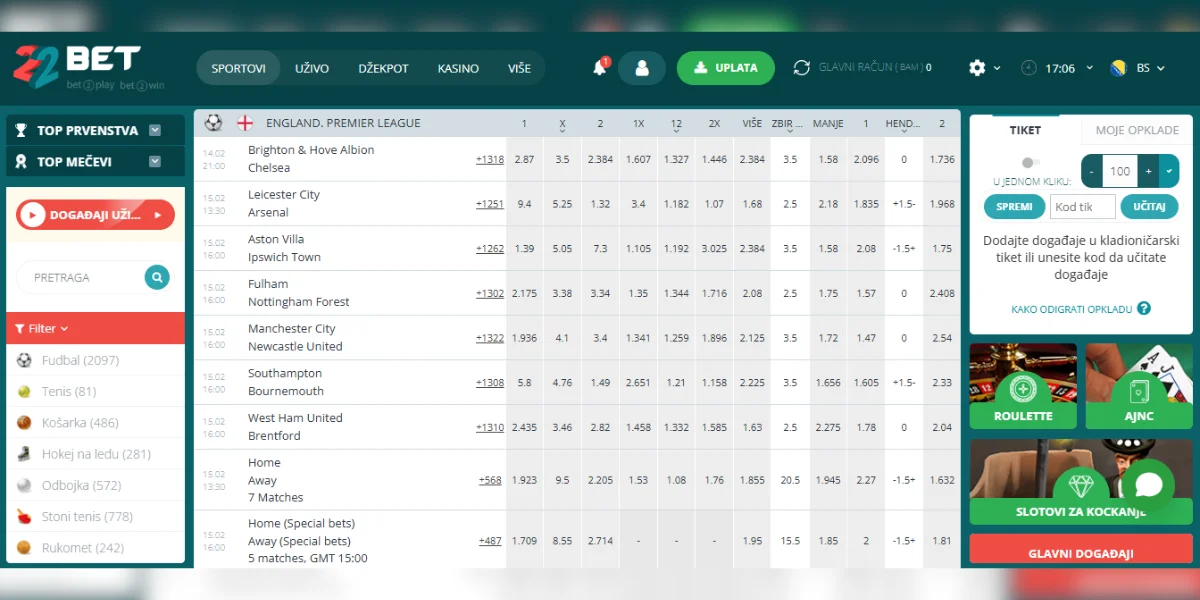Open the KASINO menu item
The image size is (1200, 600).
[458, 68]
